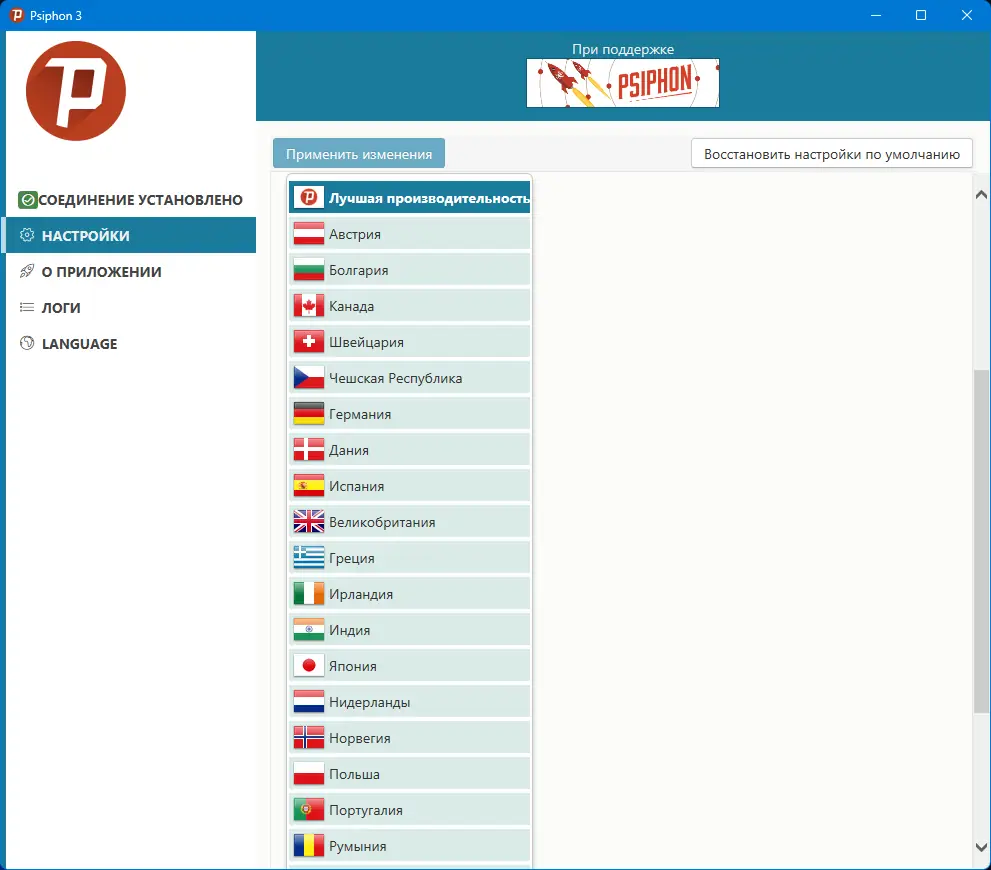Click the Japan flag icon
991x870 pixels.
coord(307,665)
